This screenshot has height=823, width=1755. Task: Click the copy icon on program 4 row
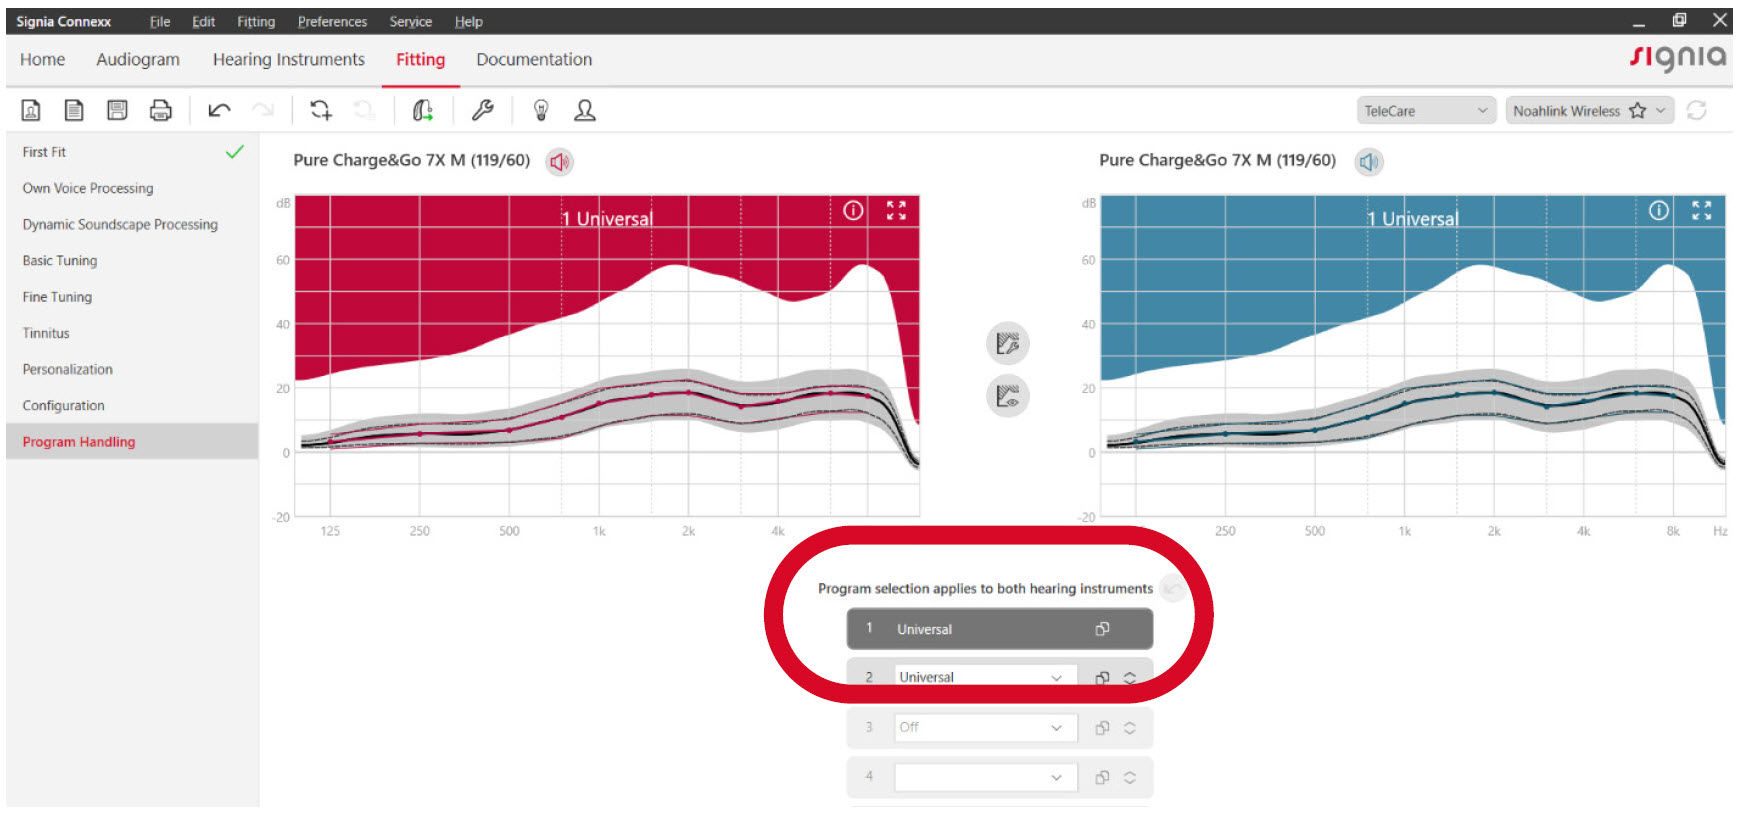(x=1102, y=777)
